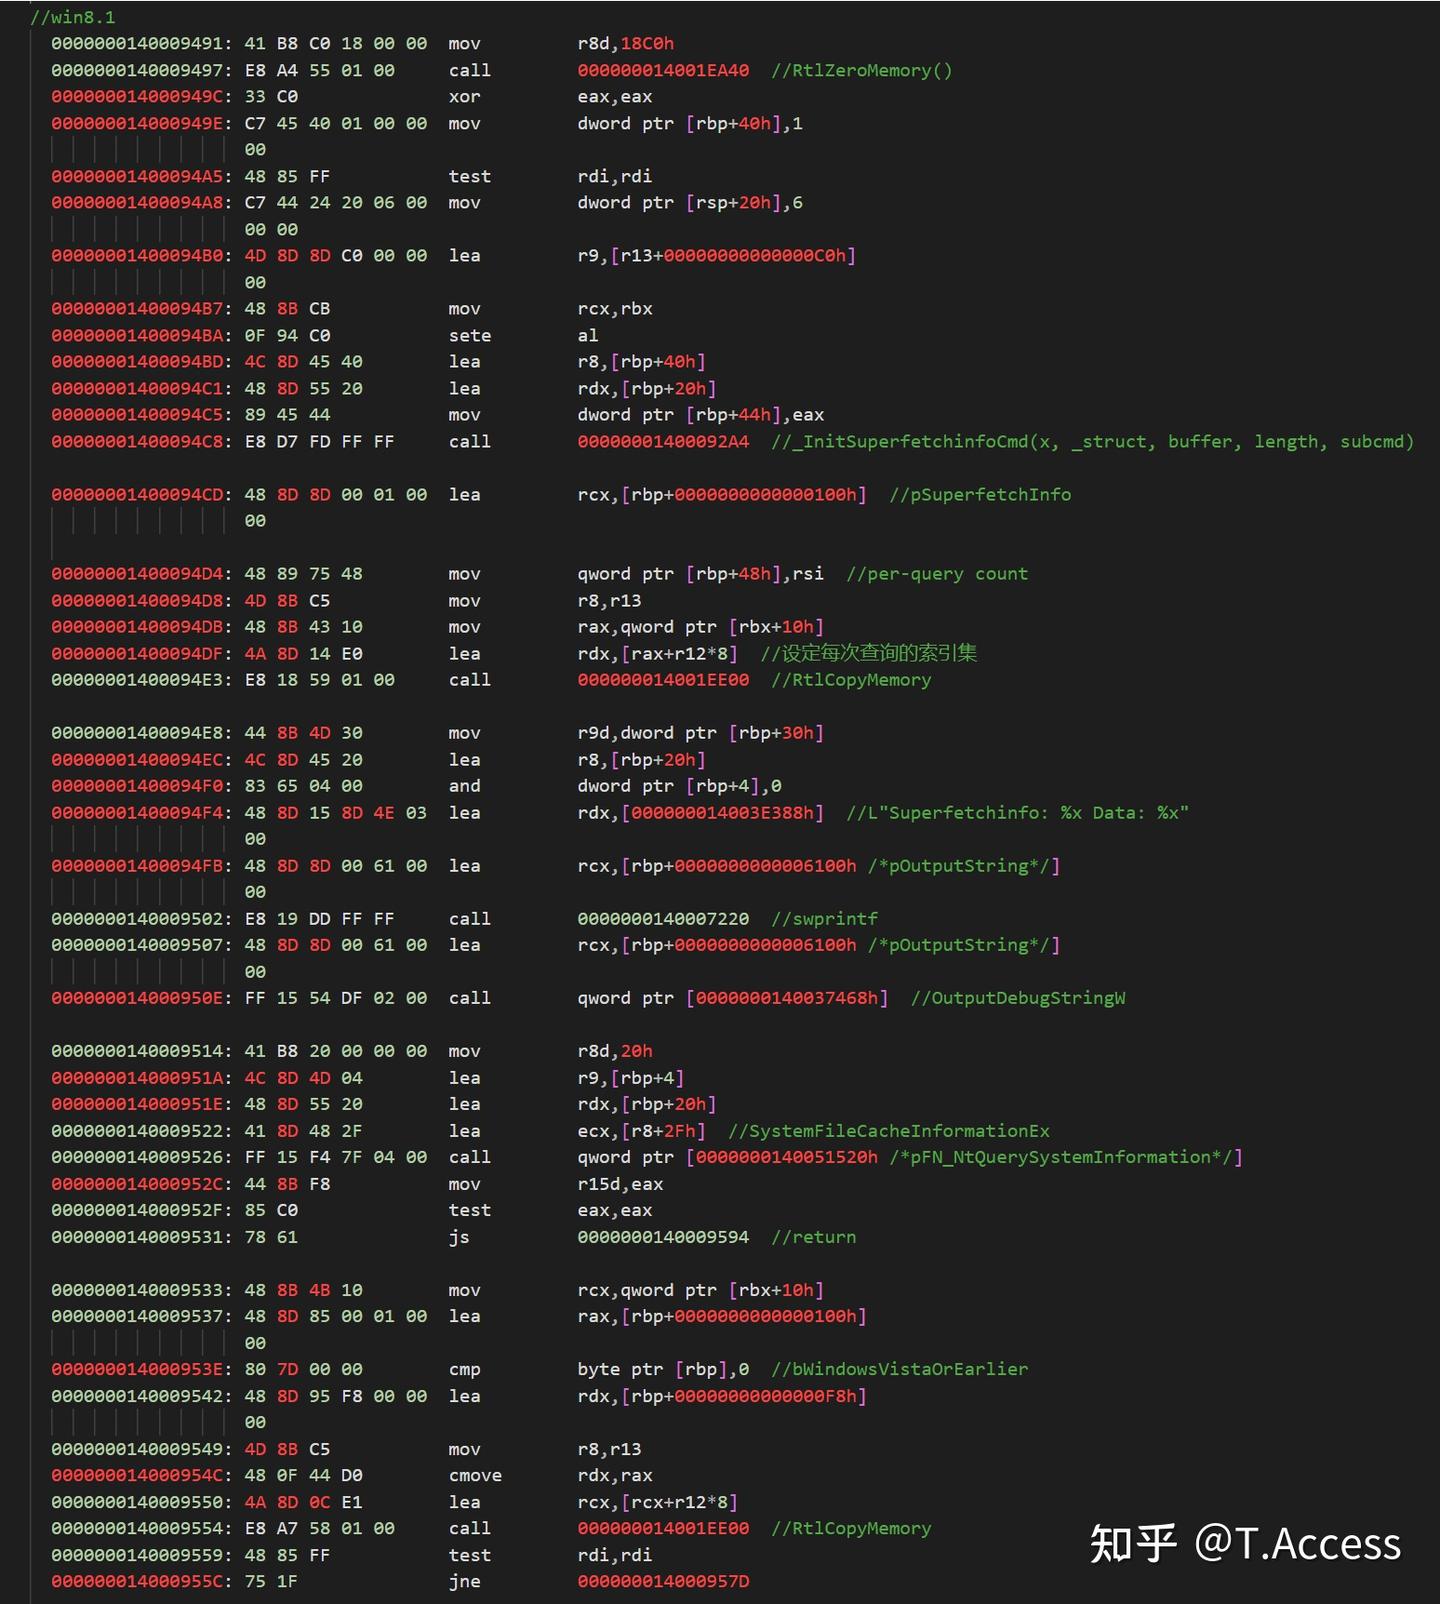Click the Superfetchinfo format string comment
1440x1604 pixels.
tap(1017, 812)
